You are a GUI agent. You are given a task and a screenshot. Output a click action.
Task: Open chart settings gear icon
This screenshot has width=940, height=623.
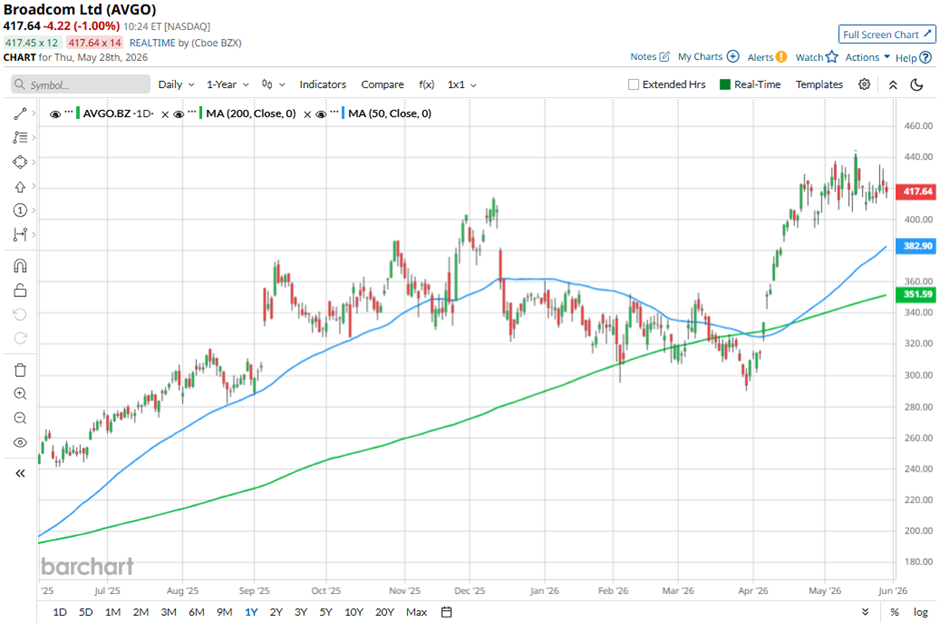(x=864, y=85)
